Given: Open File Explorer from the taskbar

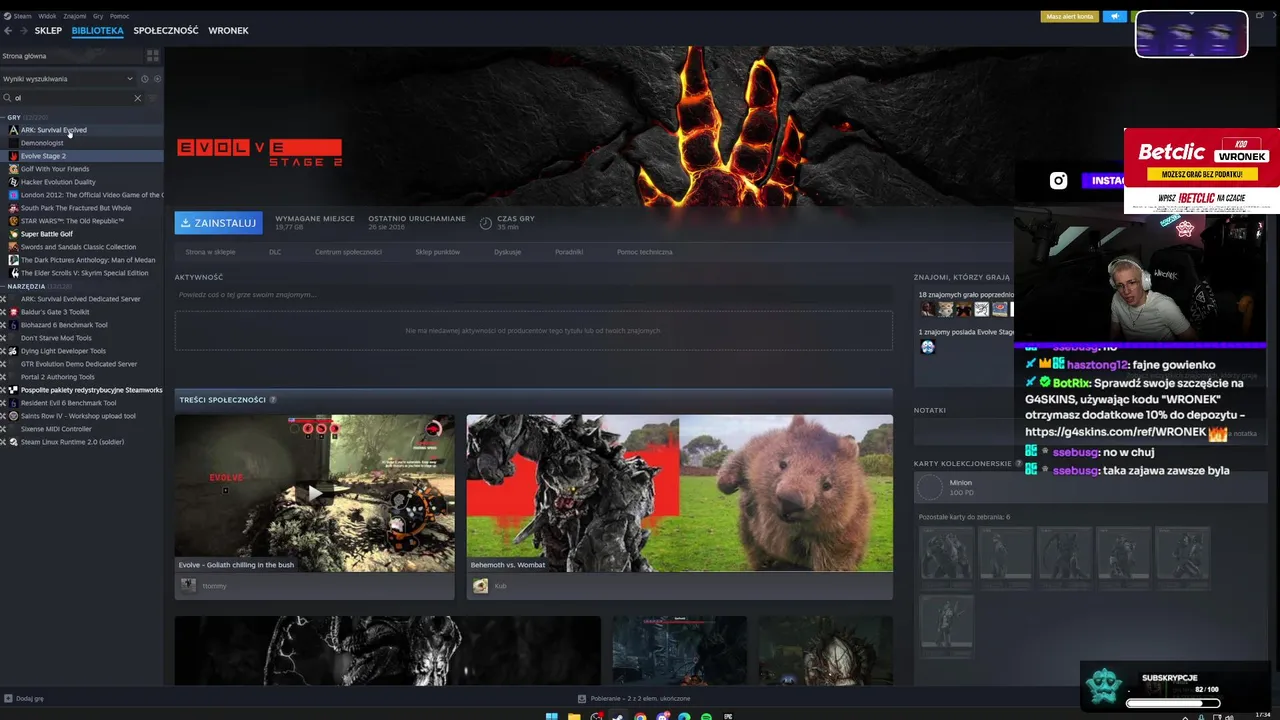Looking at the screenshot, I should 574,716.
